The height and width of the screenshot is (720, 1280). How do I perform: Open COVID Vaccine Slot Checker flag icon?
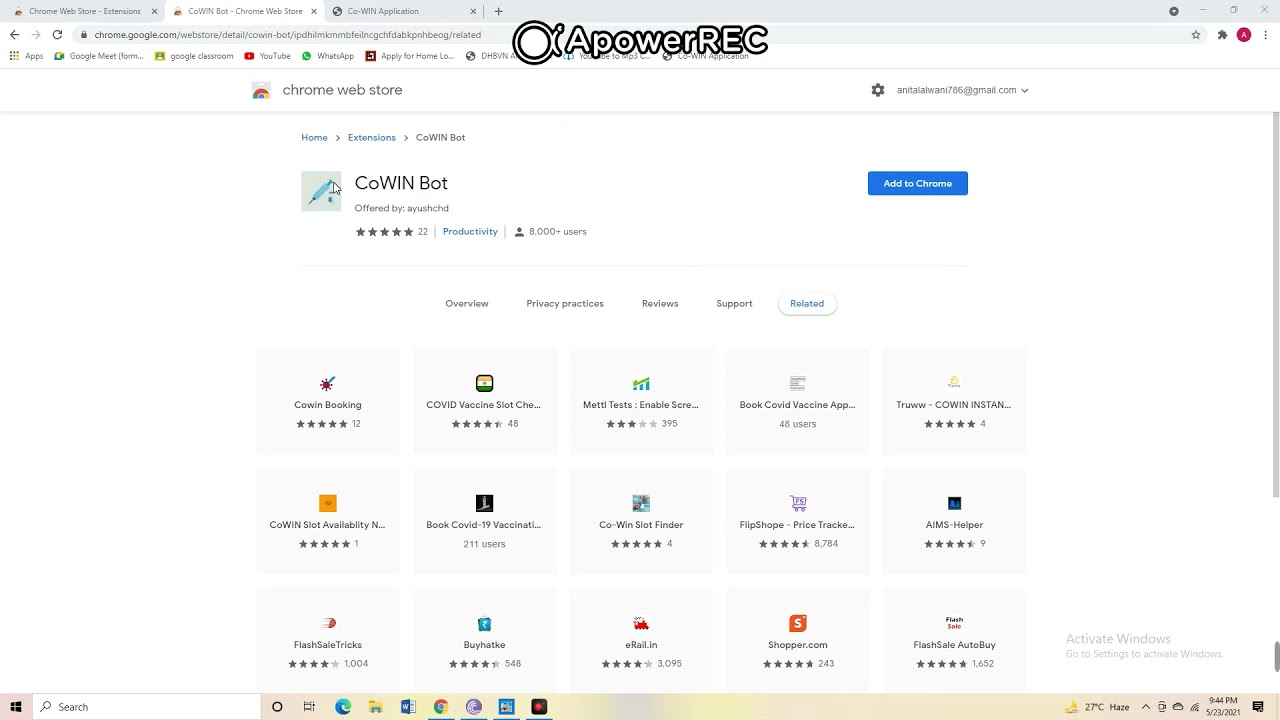coord(484,383)
